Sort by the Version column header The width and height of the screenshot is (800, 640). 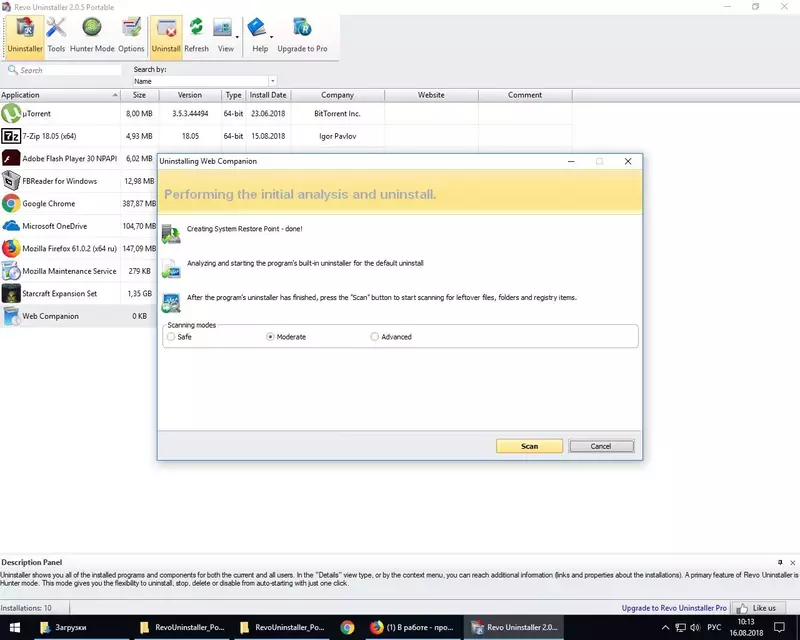[190, 95]
